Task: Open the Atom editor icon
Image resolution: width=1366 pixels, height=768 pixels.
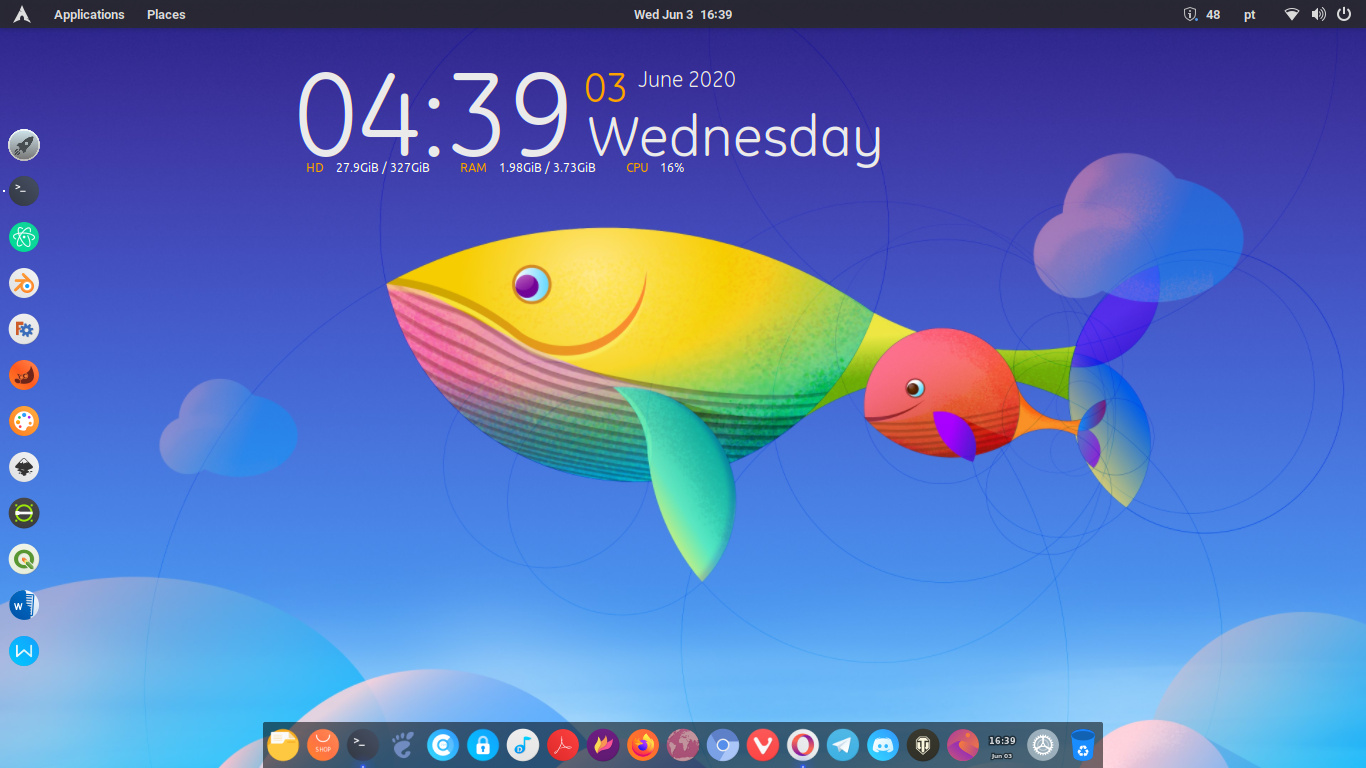Action: [24, 237]
